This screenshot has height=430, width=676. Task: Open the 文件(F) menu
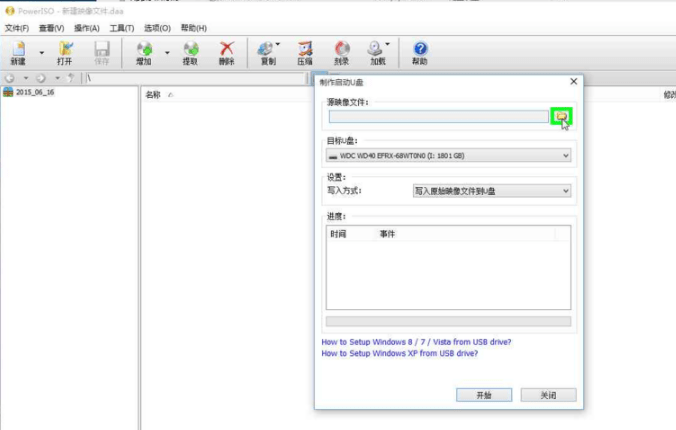click(x=17, y=28)
